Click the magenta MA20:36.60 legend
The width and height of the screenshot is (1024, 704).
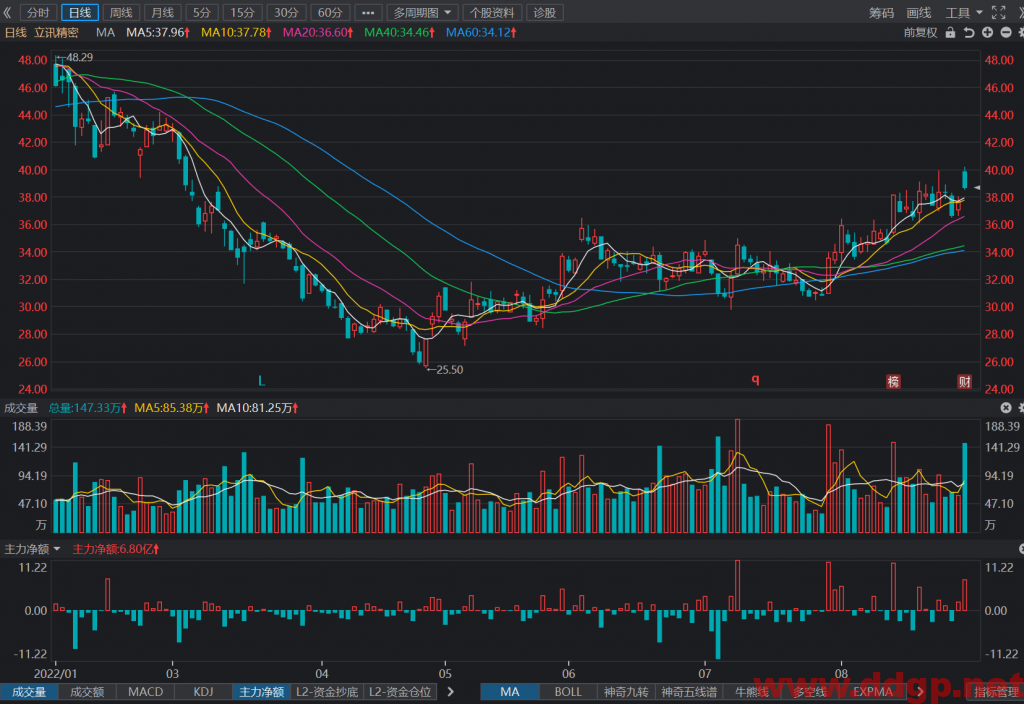pos(317,33)
